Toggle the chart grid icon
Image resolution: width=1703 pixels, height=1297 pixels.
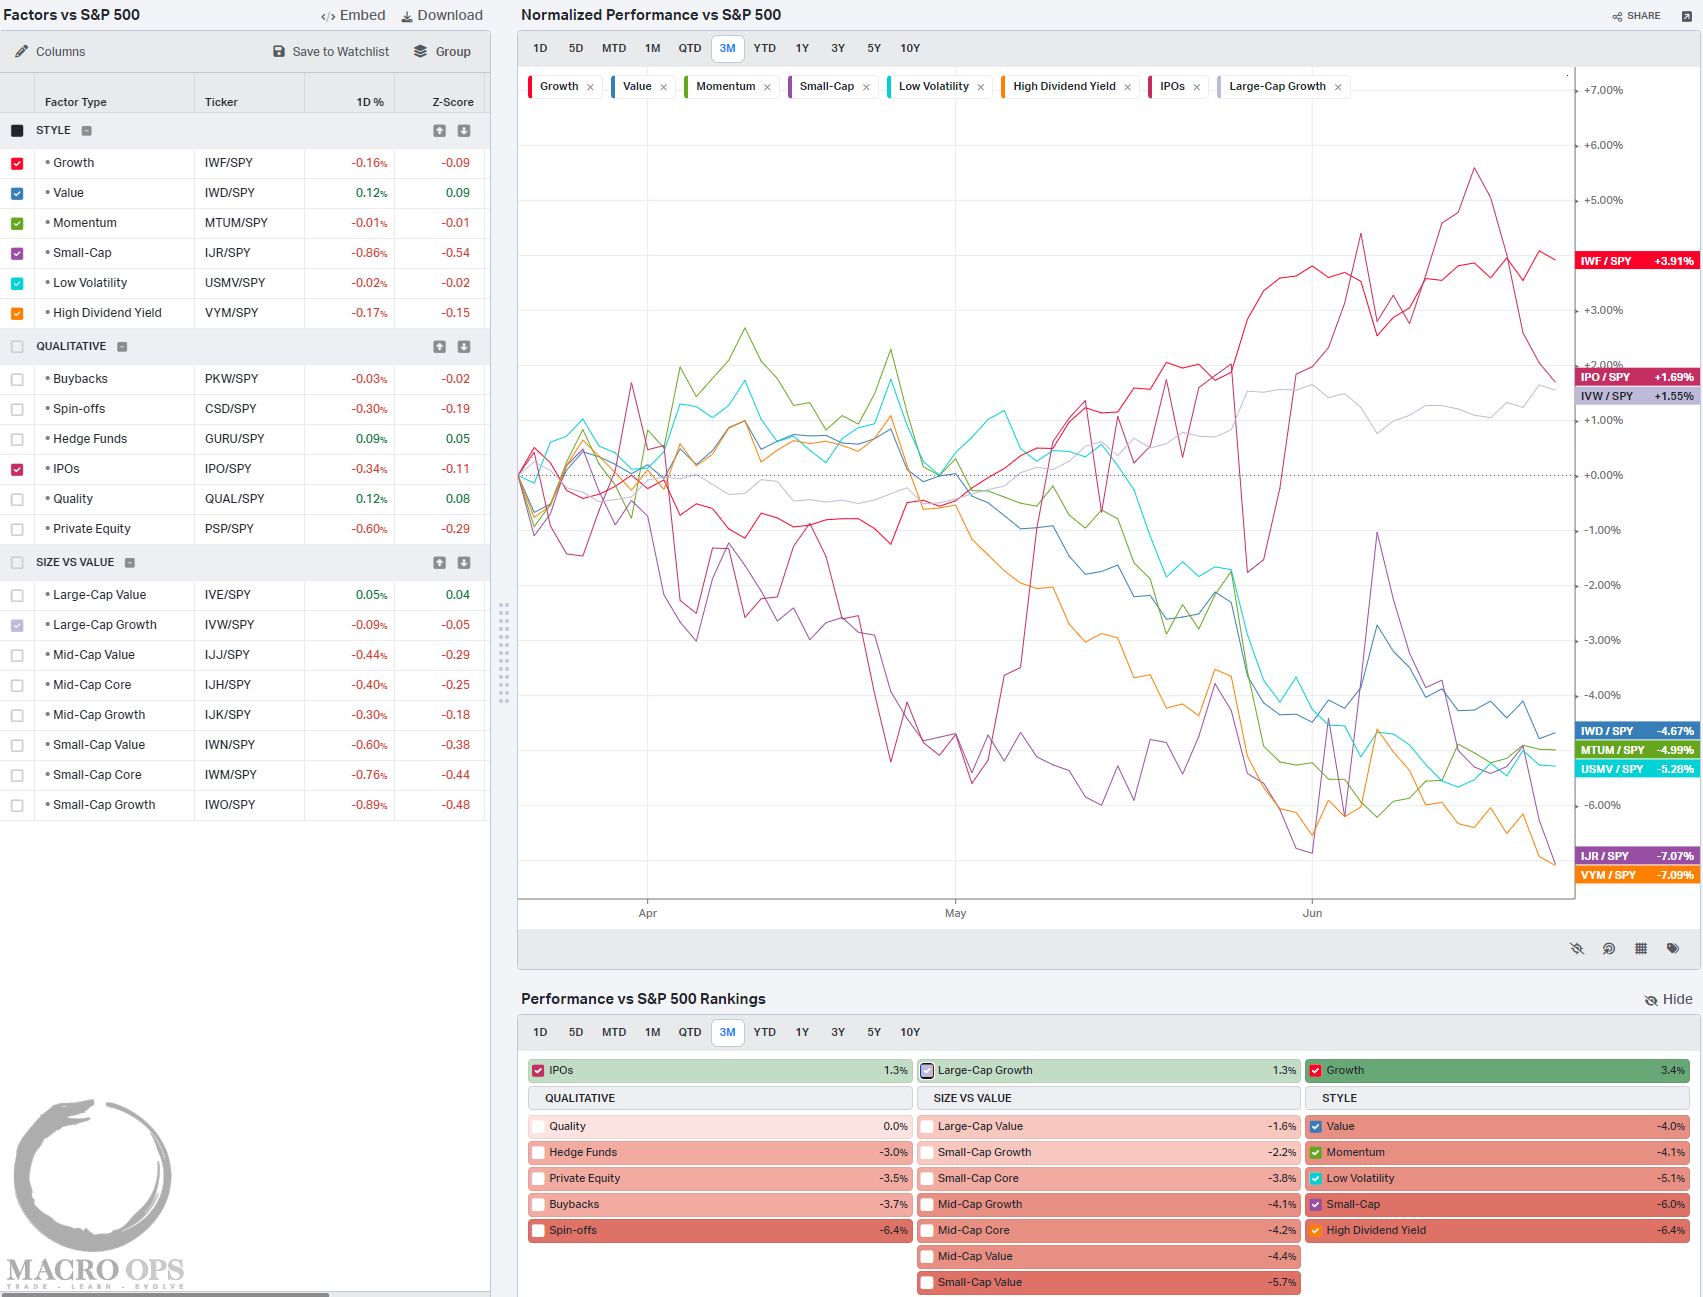pos(1641,948)
